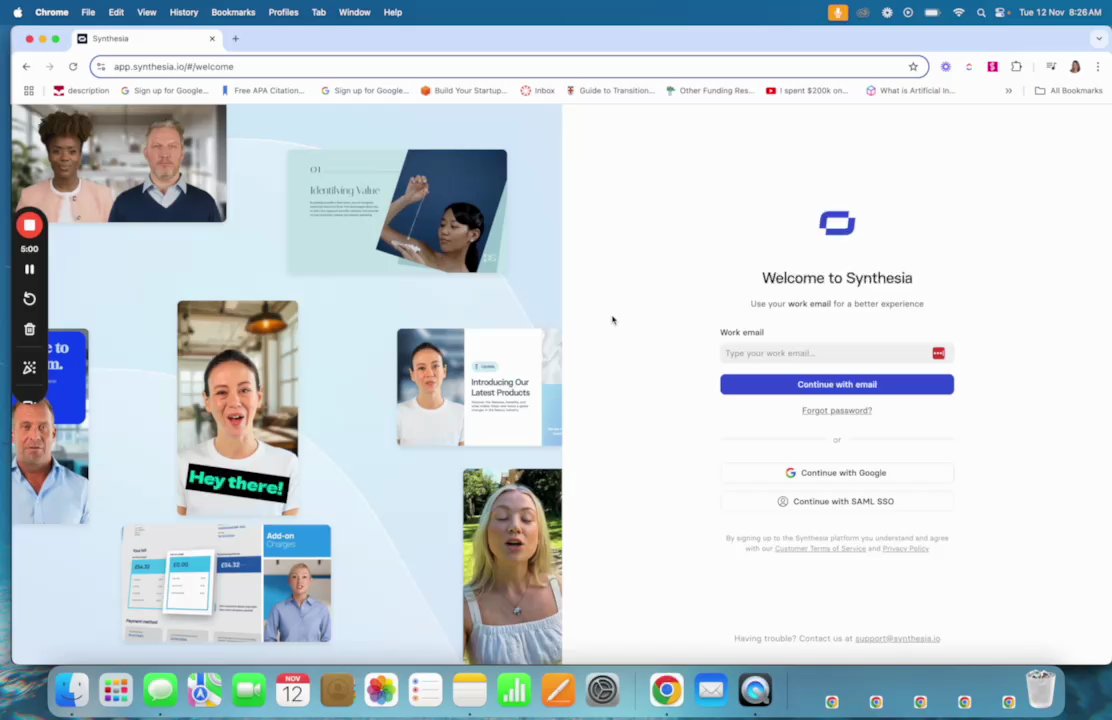The height and width of the screenshot is (720, 1112).
Task: Click the support@synthesia.io email link
Action: pos(897,638)
